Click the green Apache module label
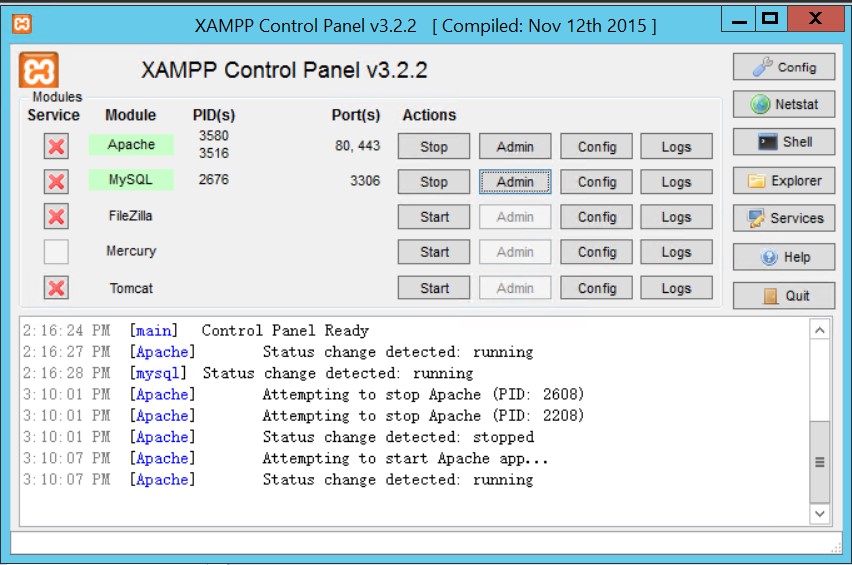Screen dimensions: 852x565 click(131, 145)
